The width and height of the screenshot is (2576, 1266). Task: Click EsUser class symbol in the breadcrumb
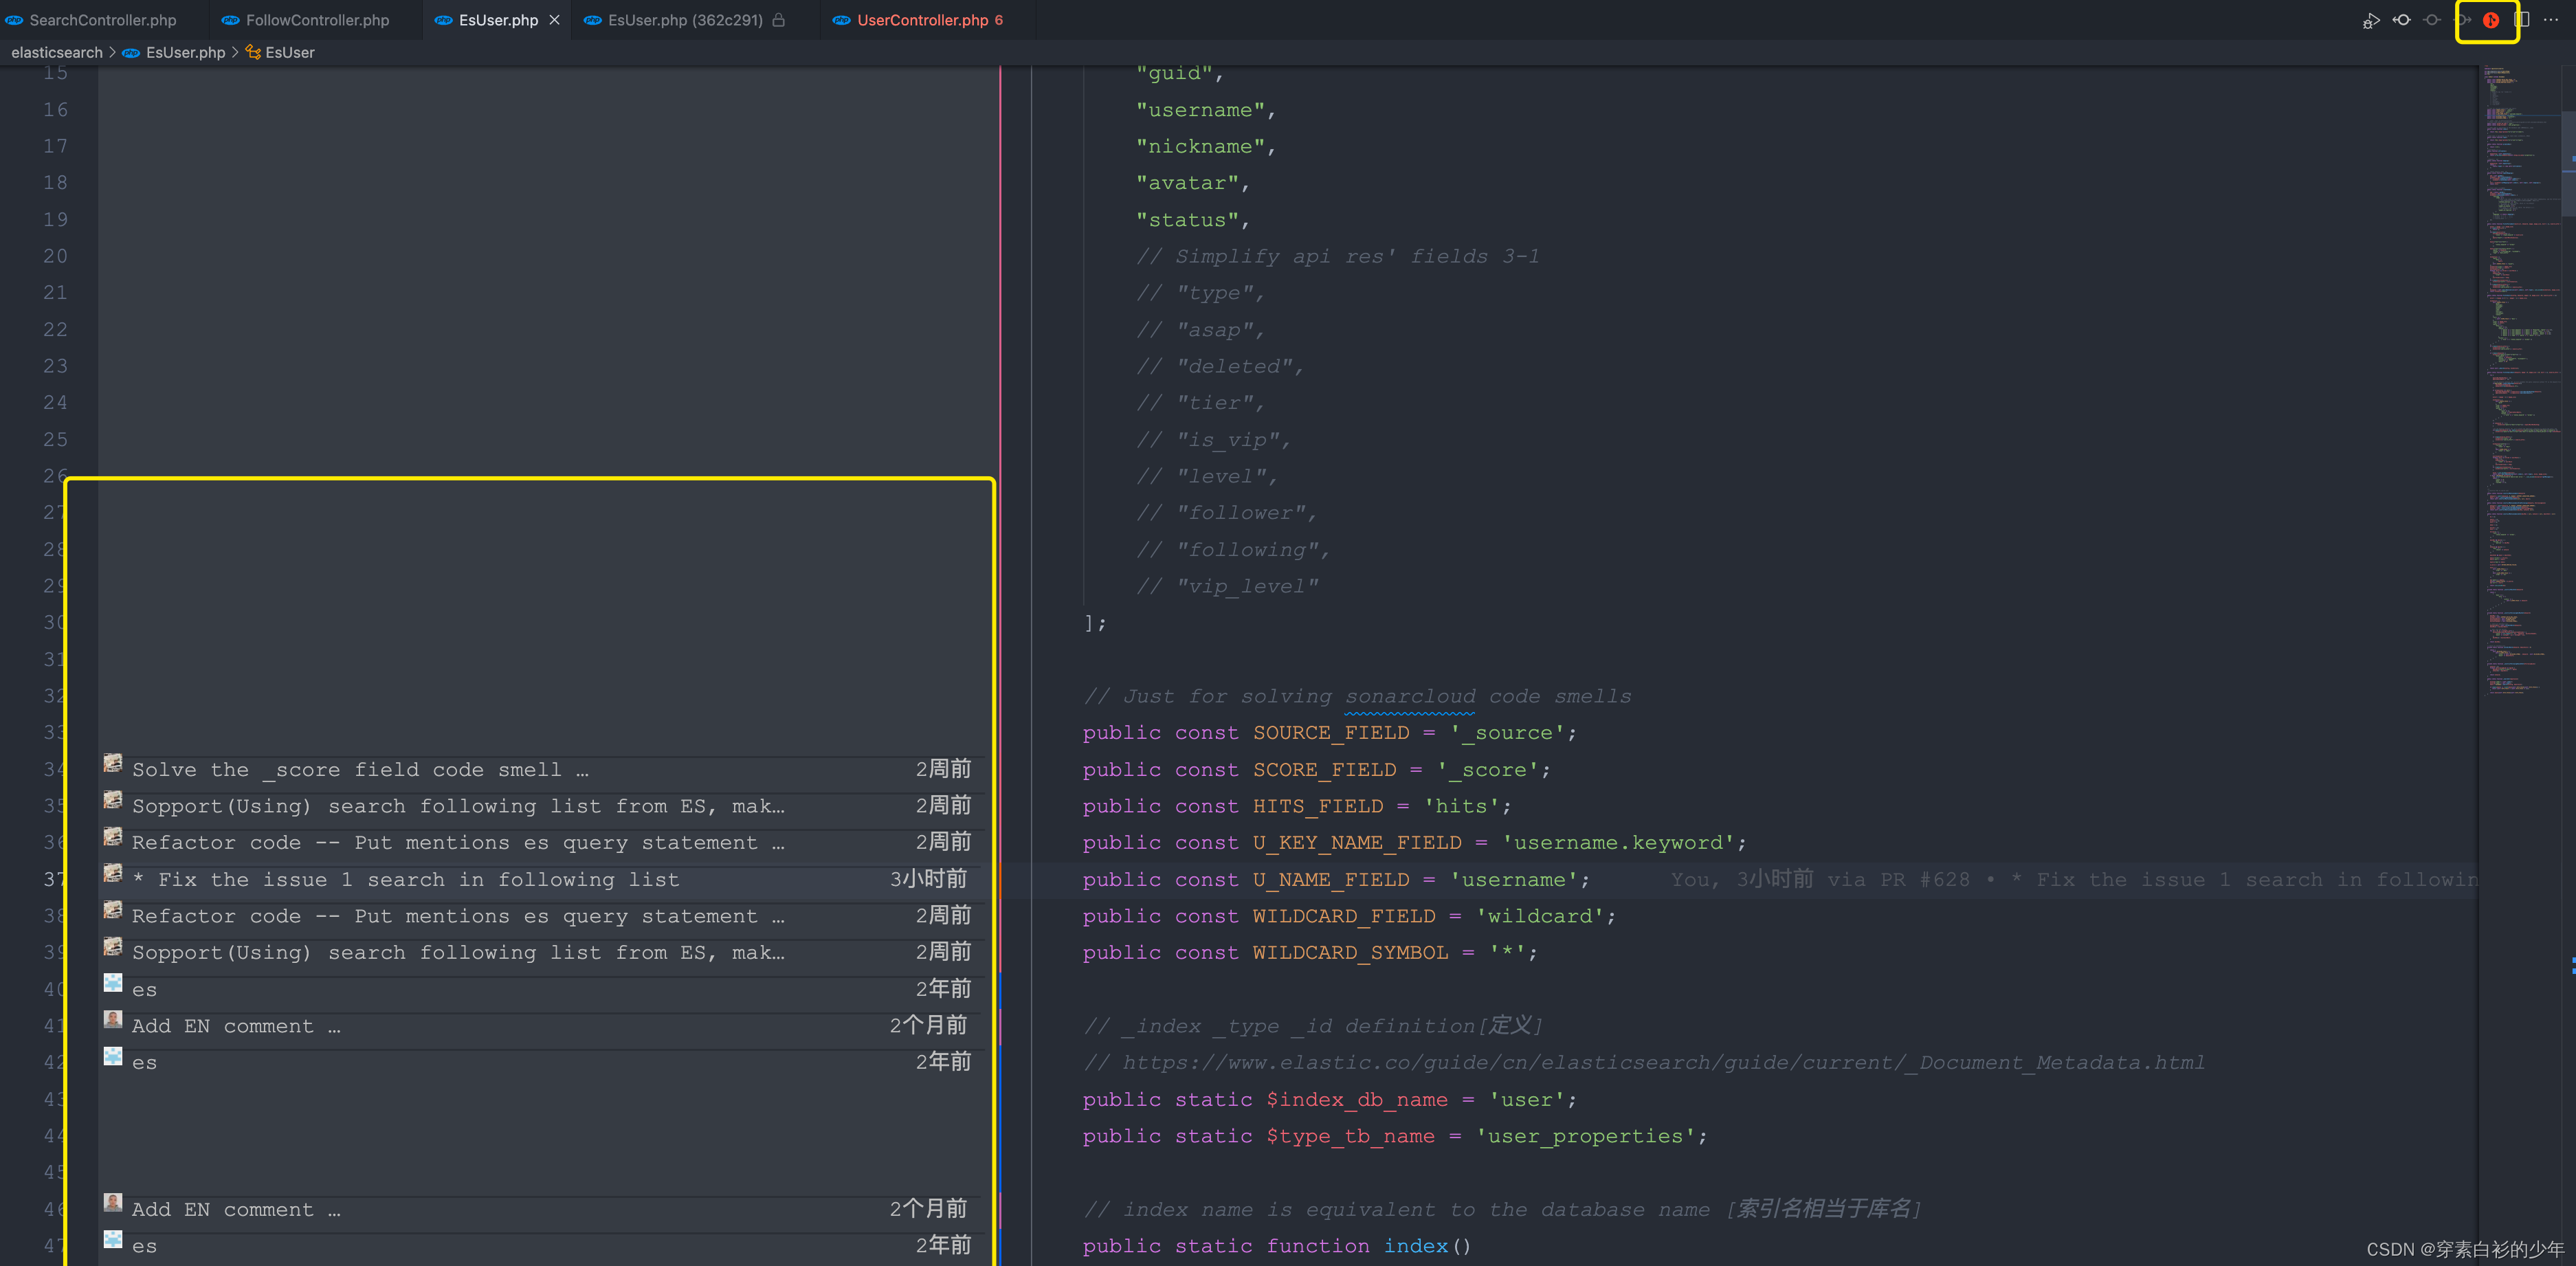click(289, 52)
